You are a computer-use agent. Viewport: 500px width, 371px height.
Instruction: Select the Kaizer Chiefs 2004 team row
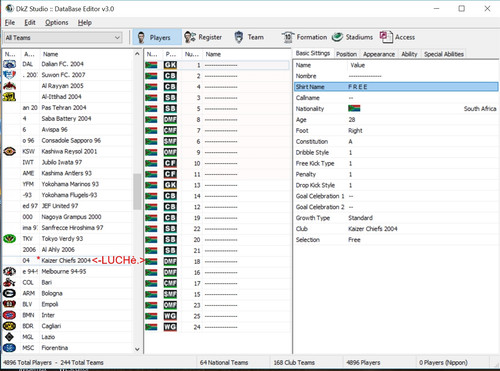click(68, 260)
